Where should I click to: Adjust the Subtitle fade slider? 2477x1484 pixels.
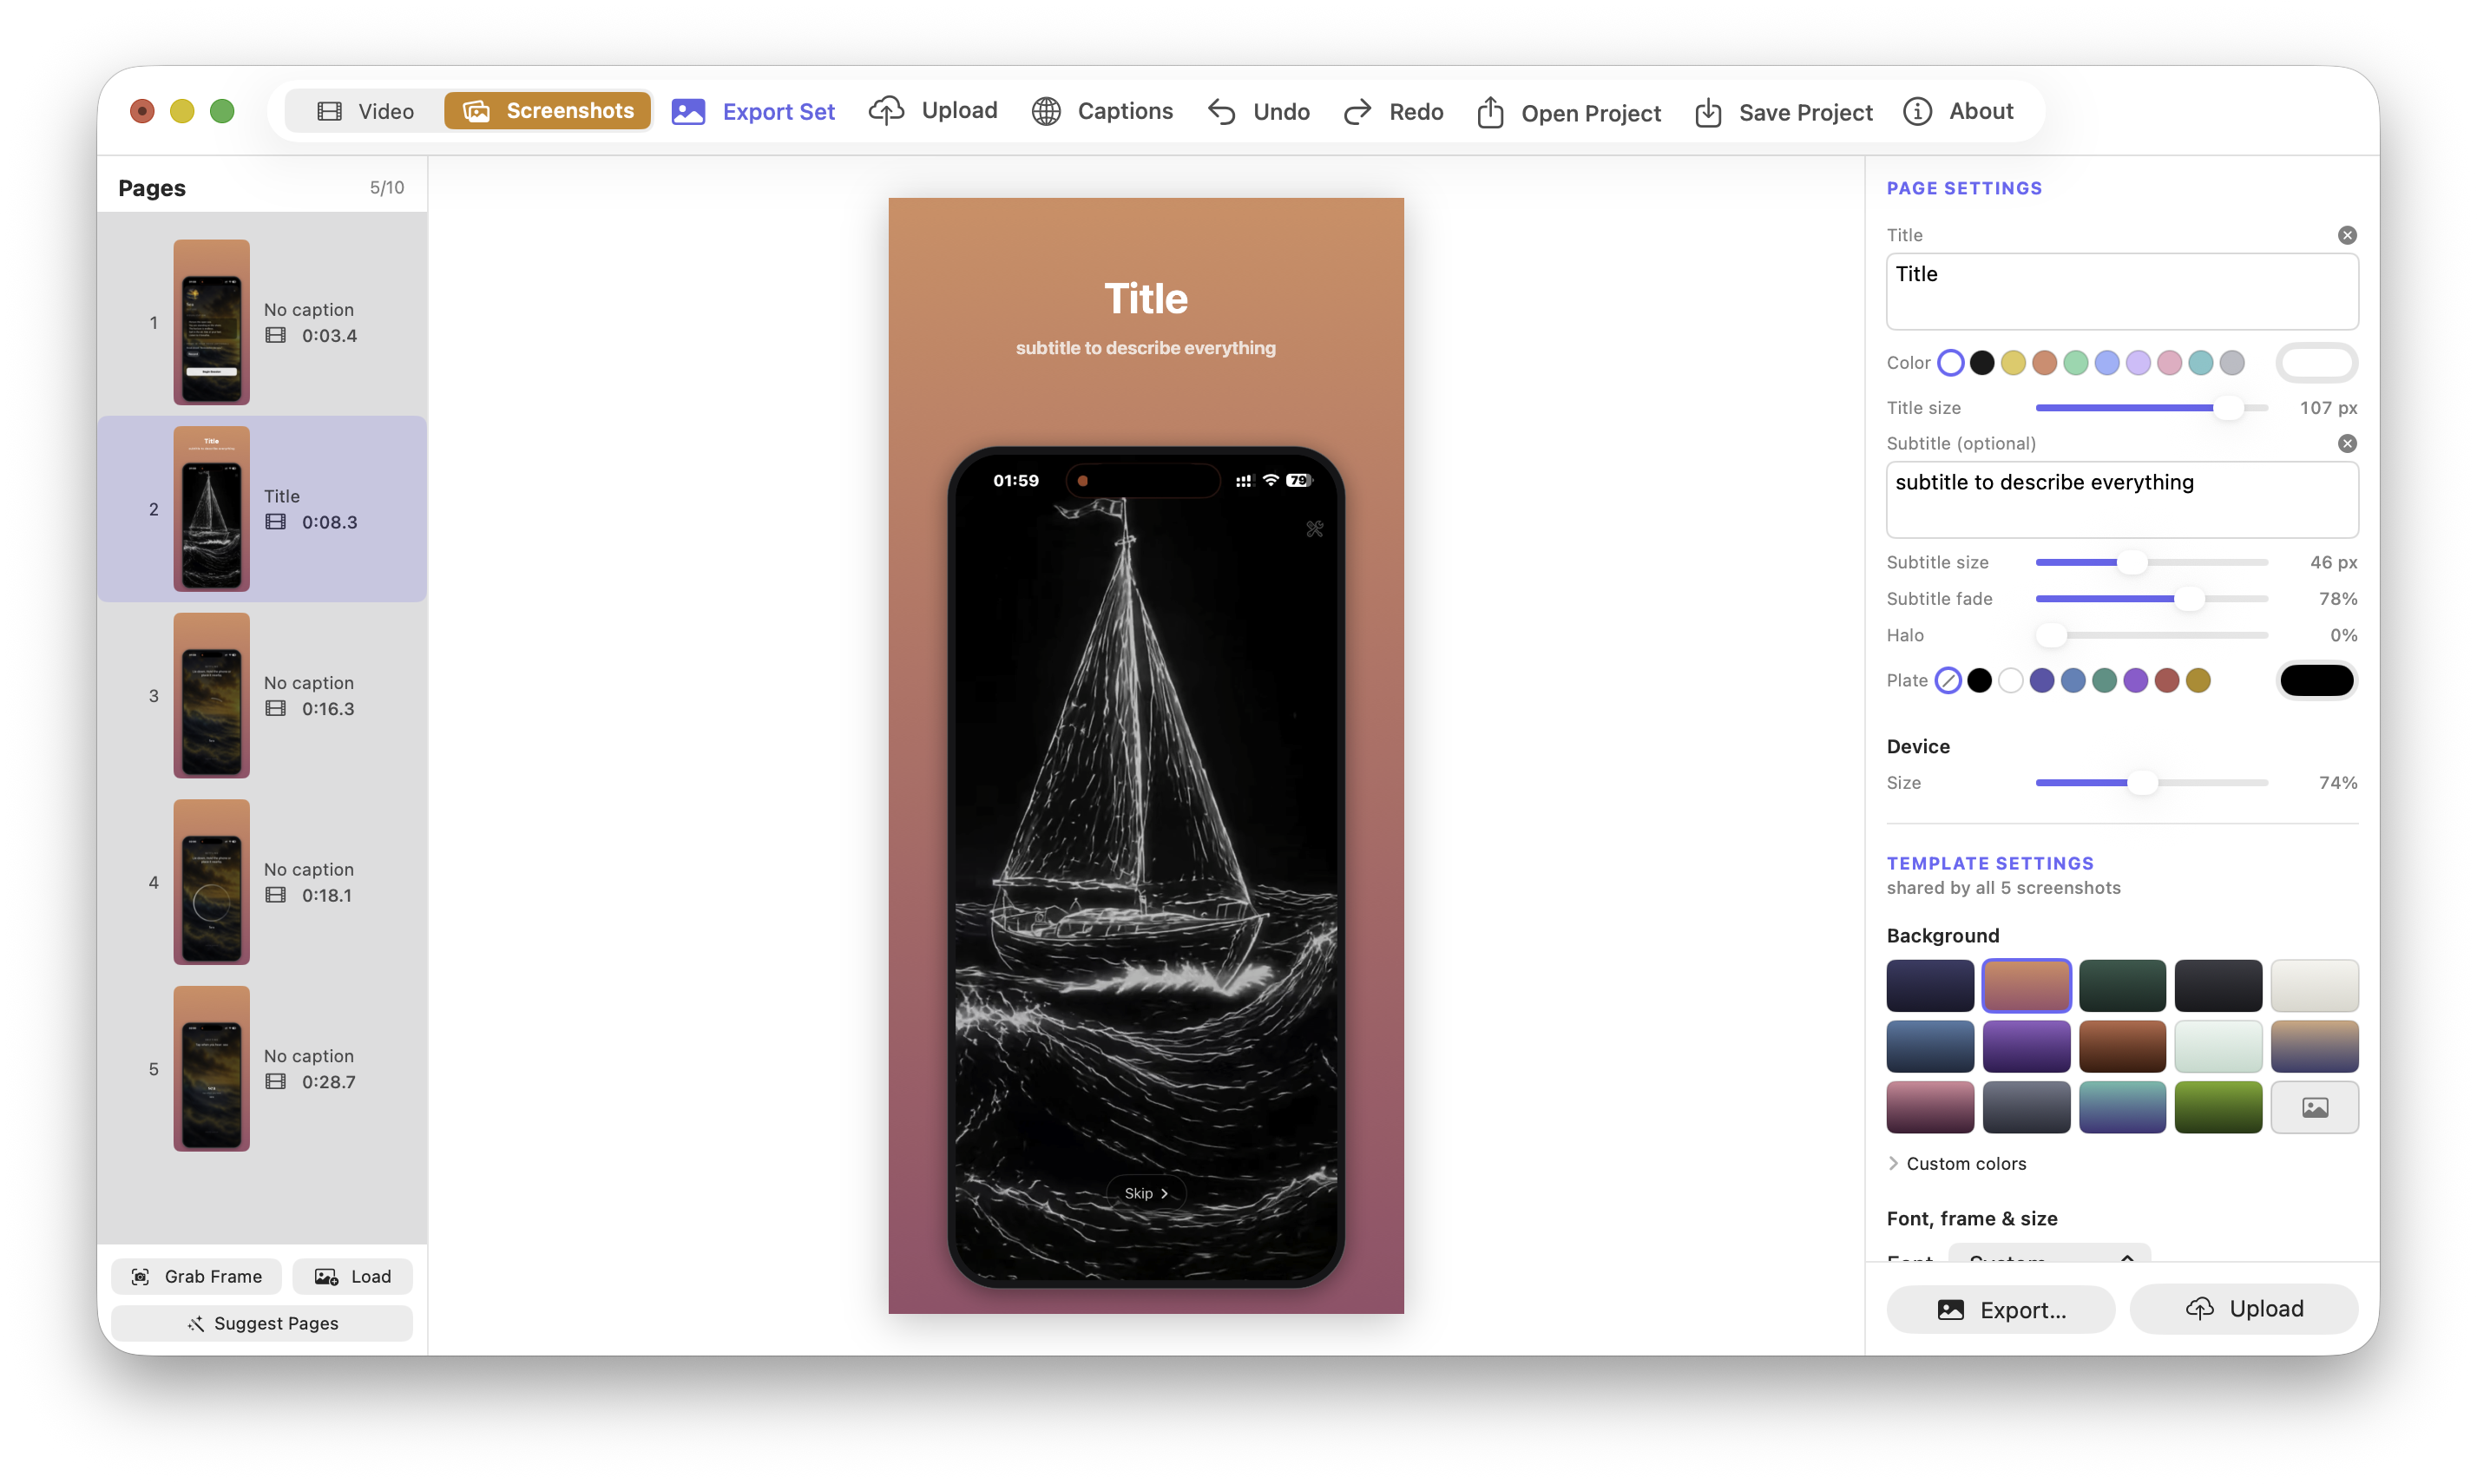tap(2151, 598)
